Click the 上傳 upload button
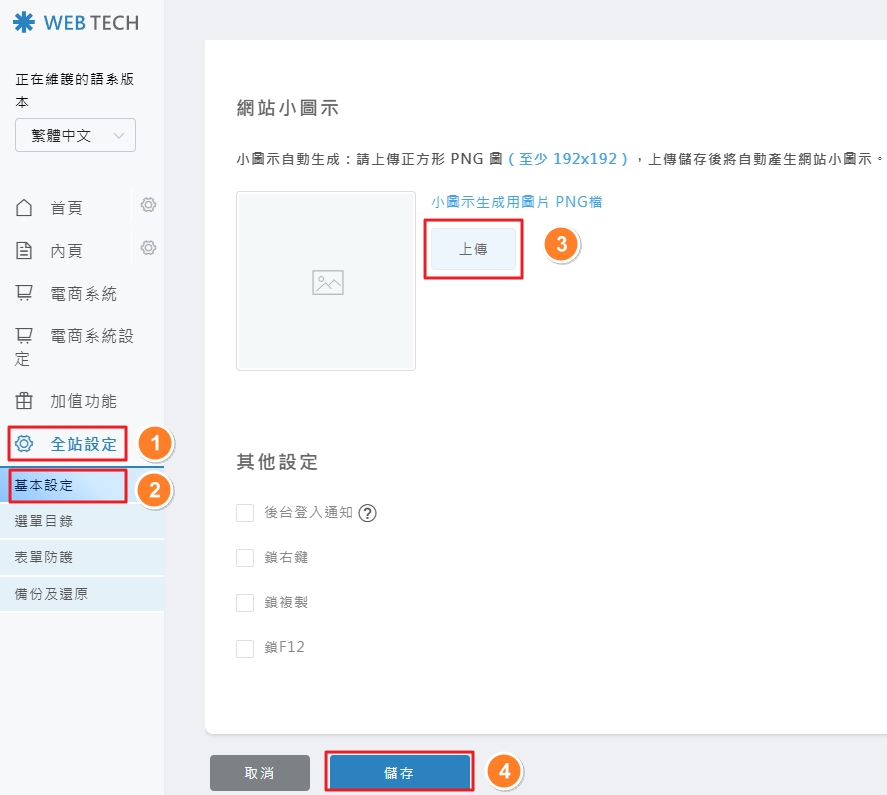Image resolution: width=887 pixels, height=795 pixels. click(x=473, y=250)
